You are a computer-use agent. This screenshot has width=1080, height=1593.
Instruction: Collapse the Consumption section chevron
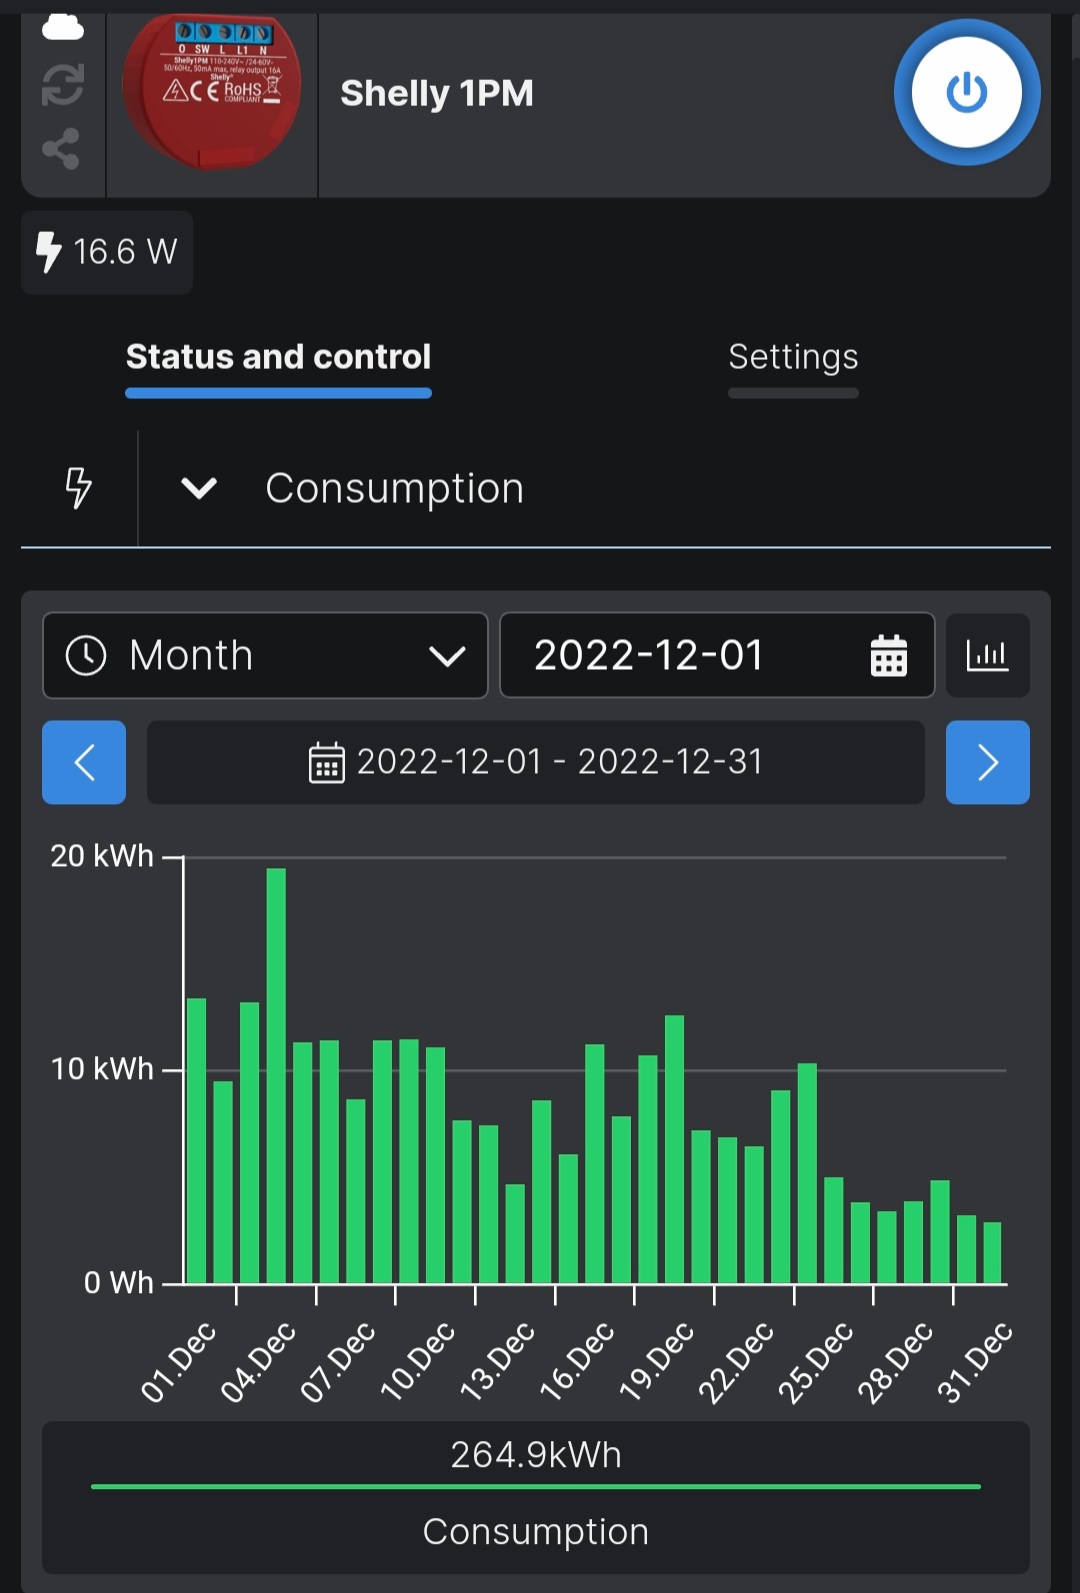tap(199, 488)
